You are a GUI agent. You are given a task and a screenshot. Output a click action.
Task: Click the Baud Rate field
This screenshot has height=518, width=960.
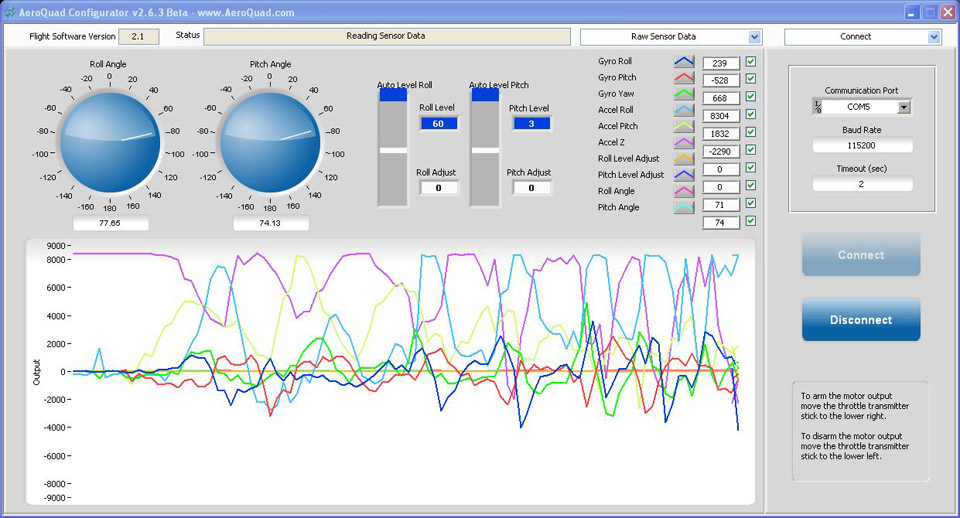(x=861, y=145)
